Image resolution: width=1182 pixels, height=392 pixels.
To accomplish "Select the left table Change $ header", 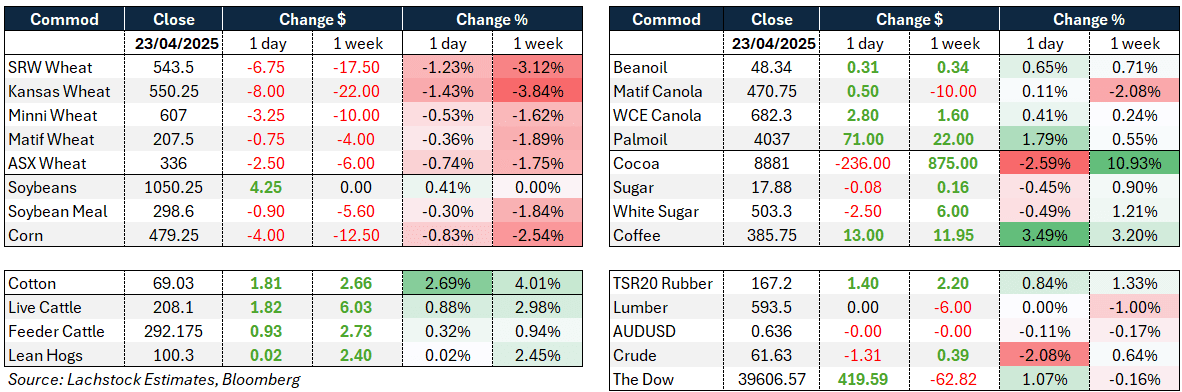I will pos(311,19).
